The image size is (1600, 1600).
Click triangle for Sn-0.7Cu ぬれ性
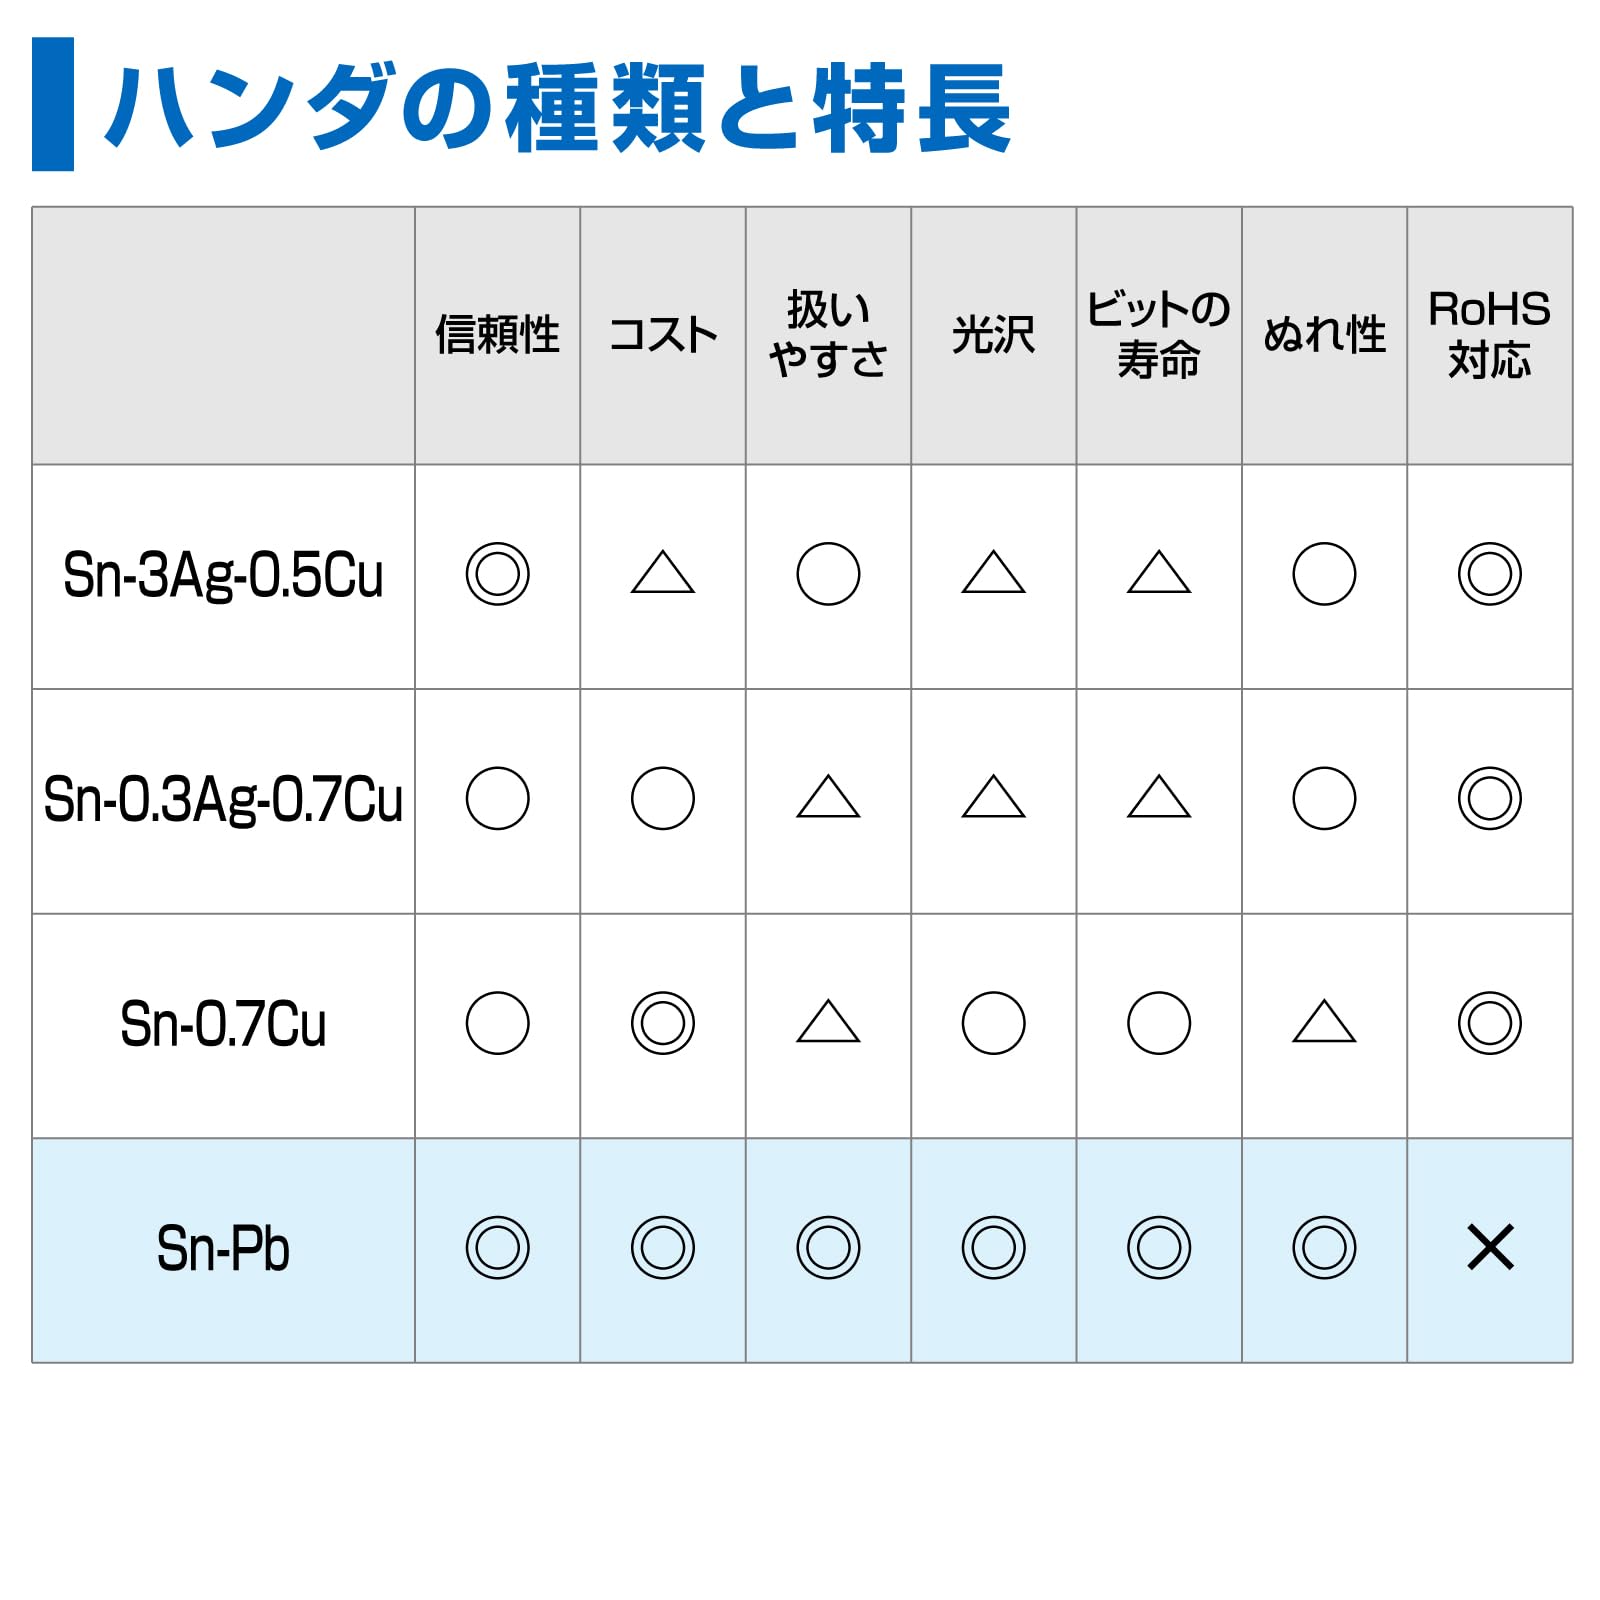click(x=1324, y=1021)
